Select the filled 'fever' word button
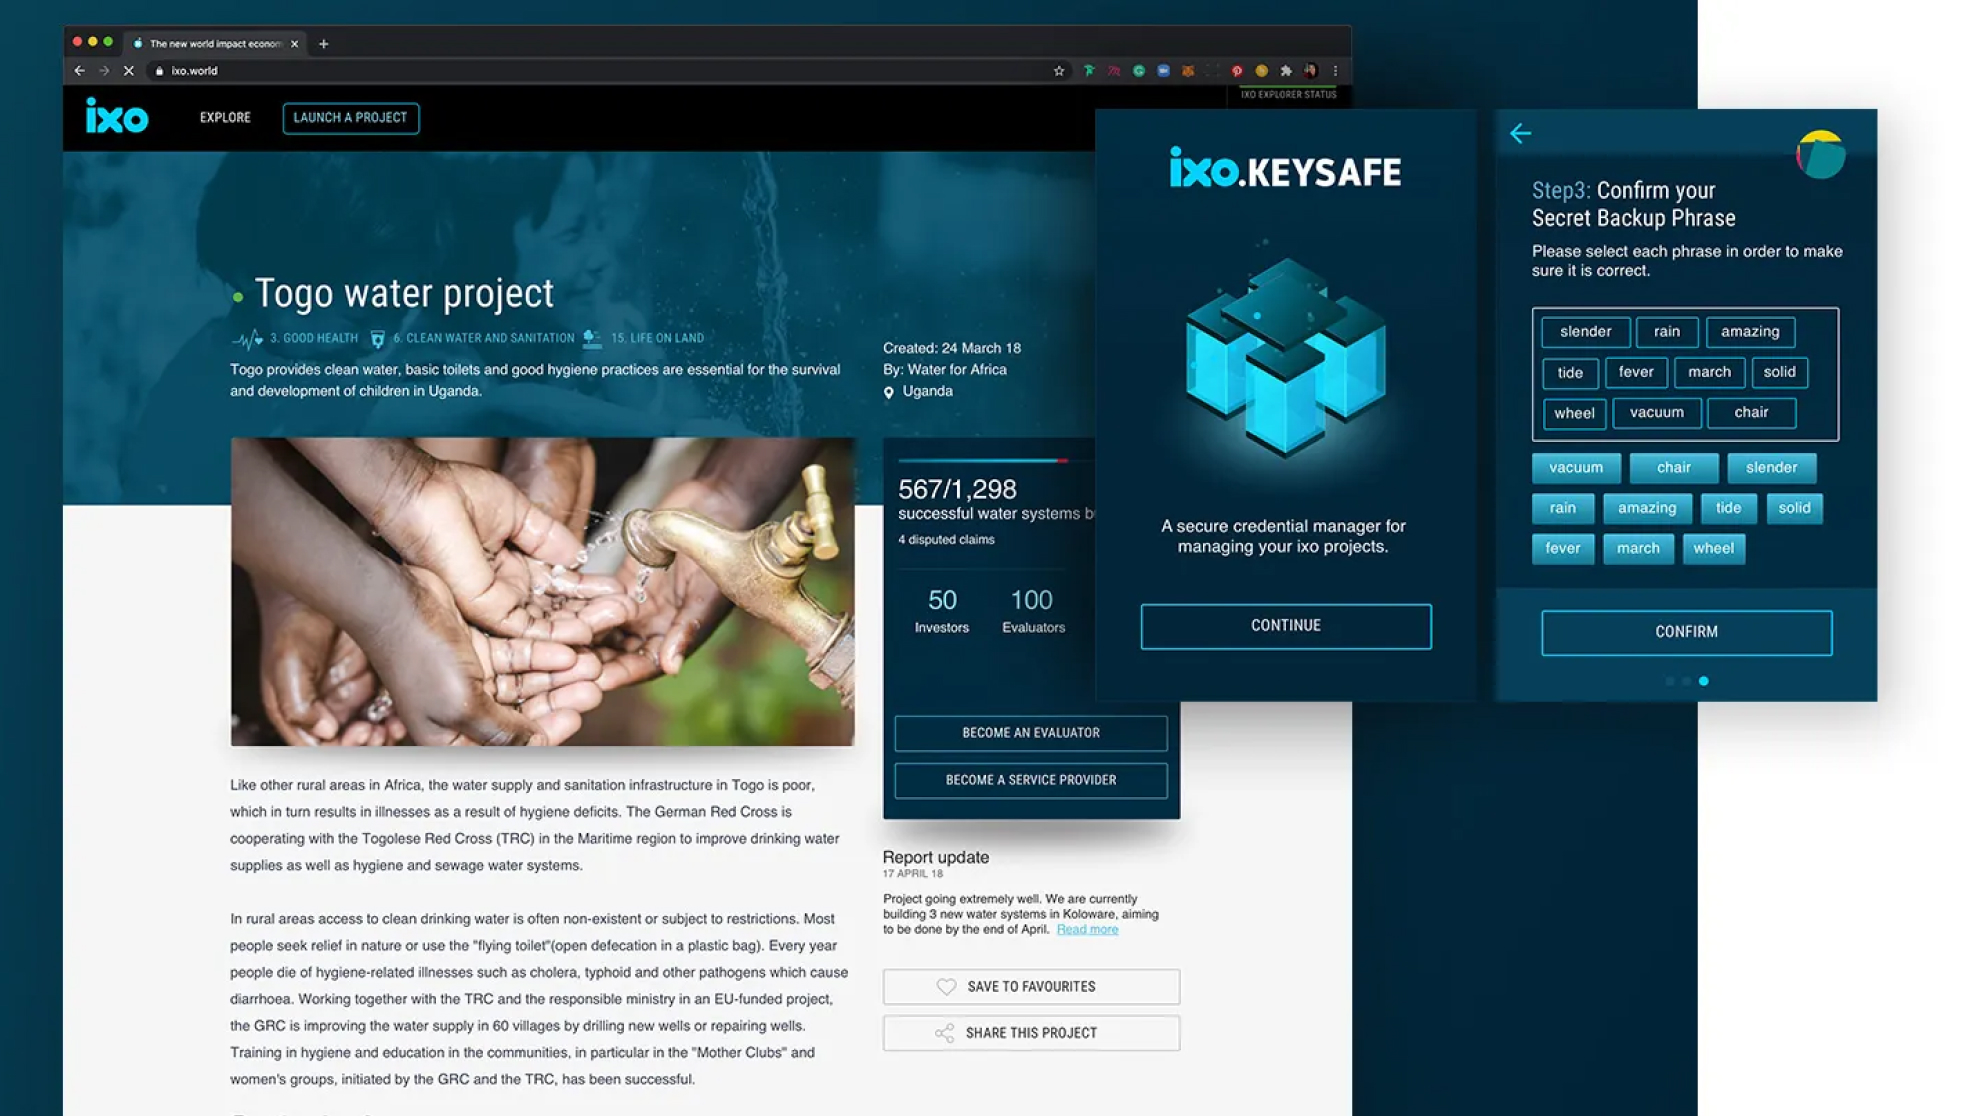Image resolution: width=1984 pixels, height=1116 pixels. [1563, 549]
